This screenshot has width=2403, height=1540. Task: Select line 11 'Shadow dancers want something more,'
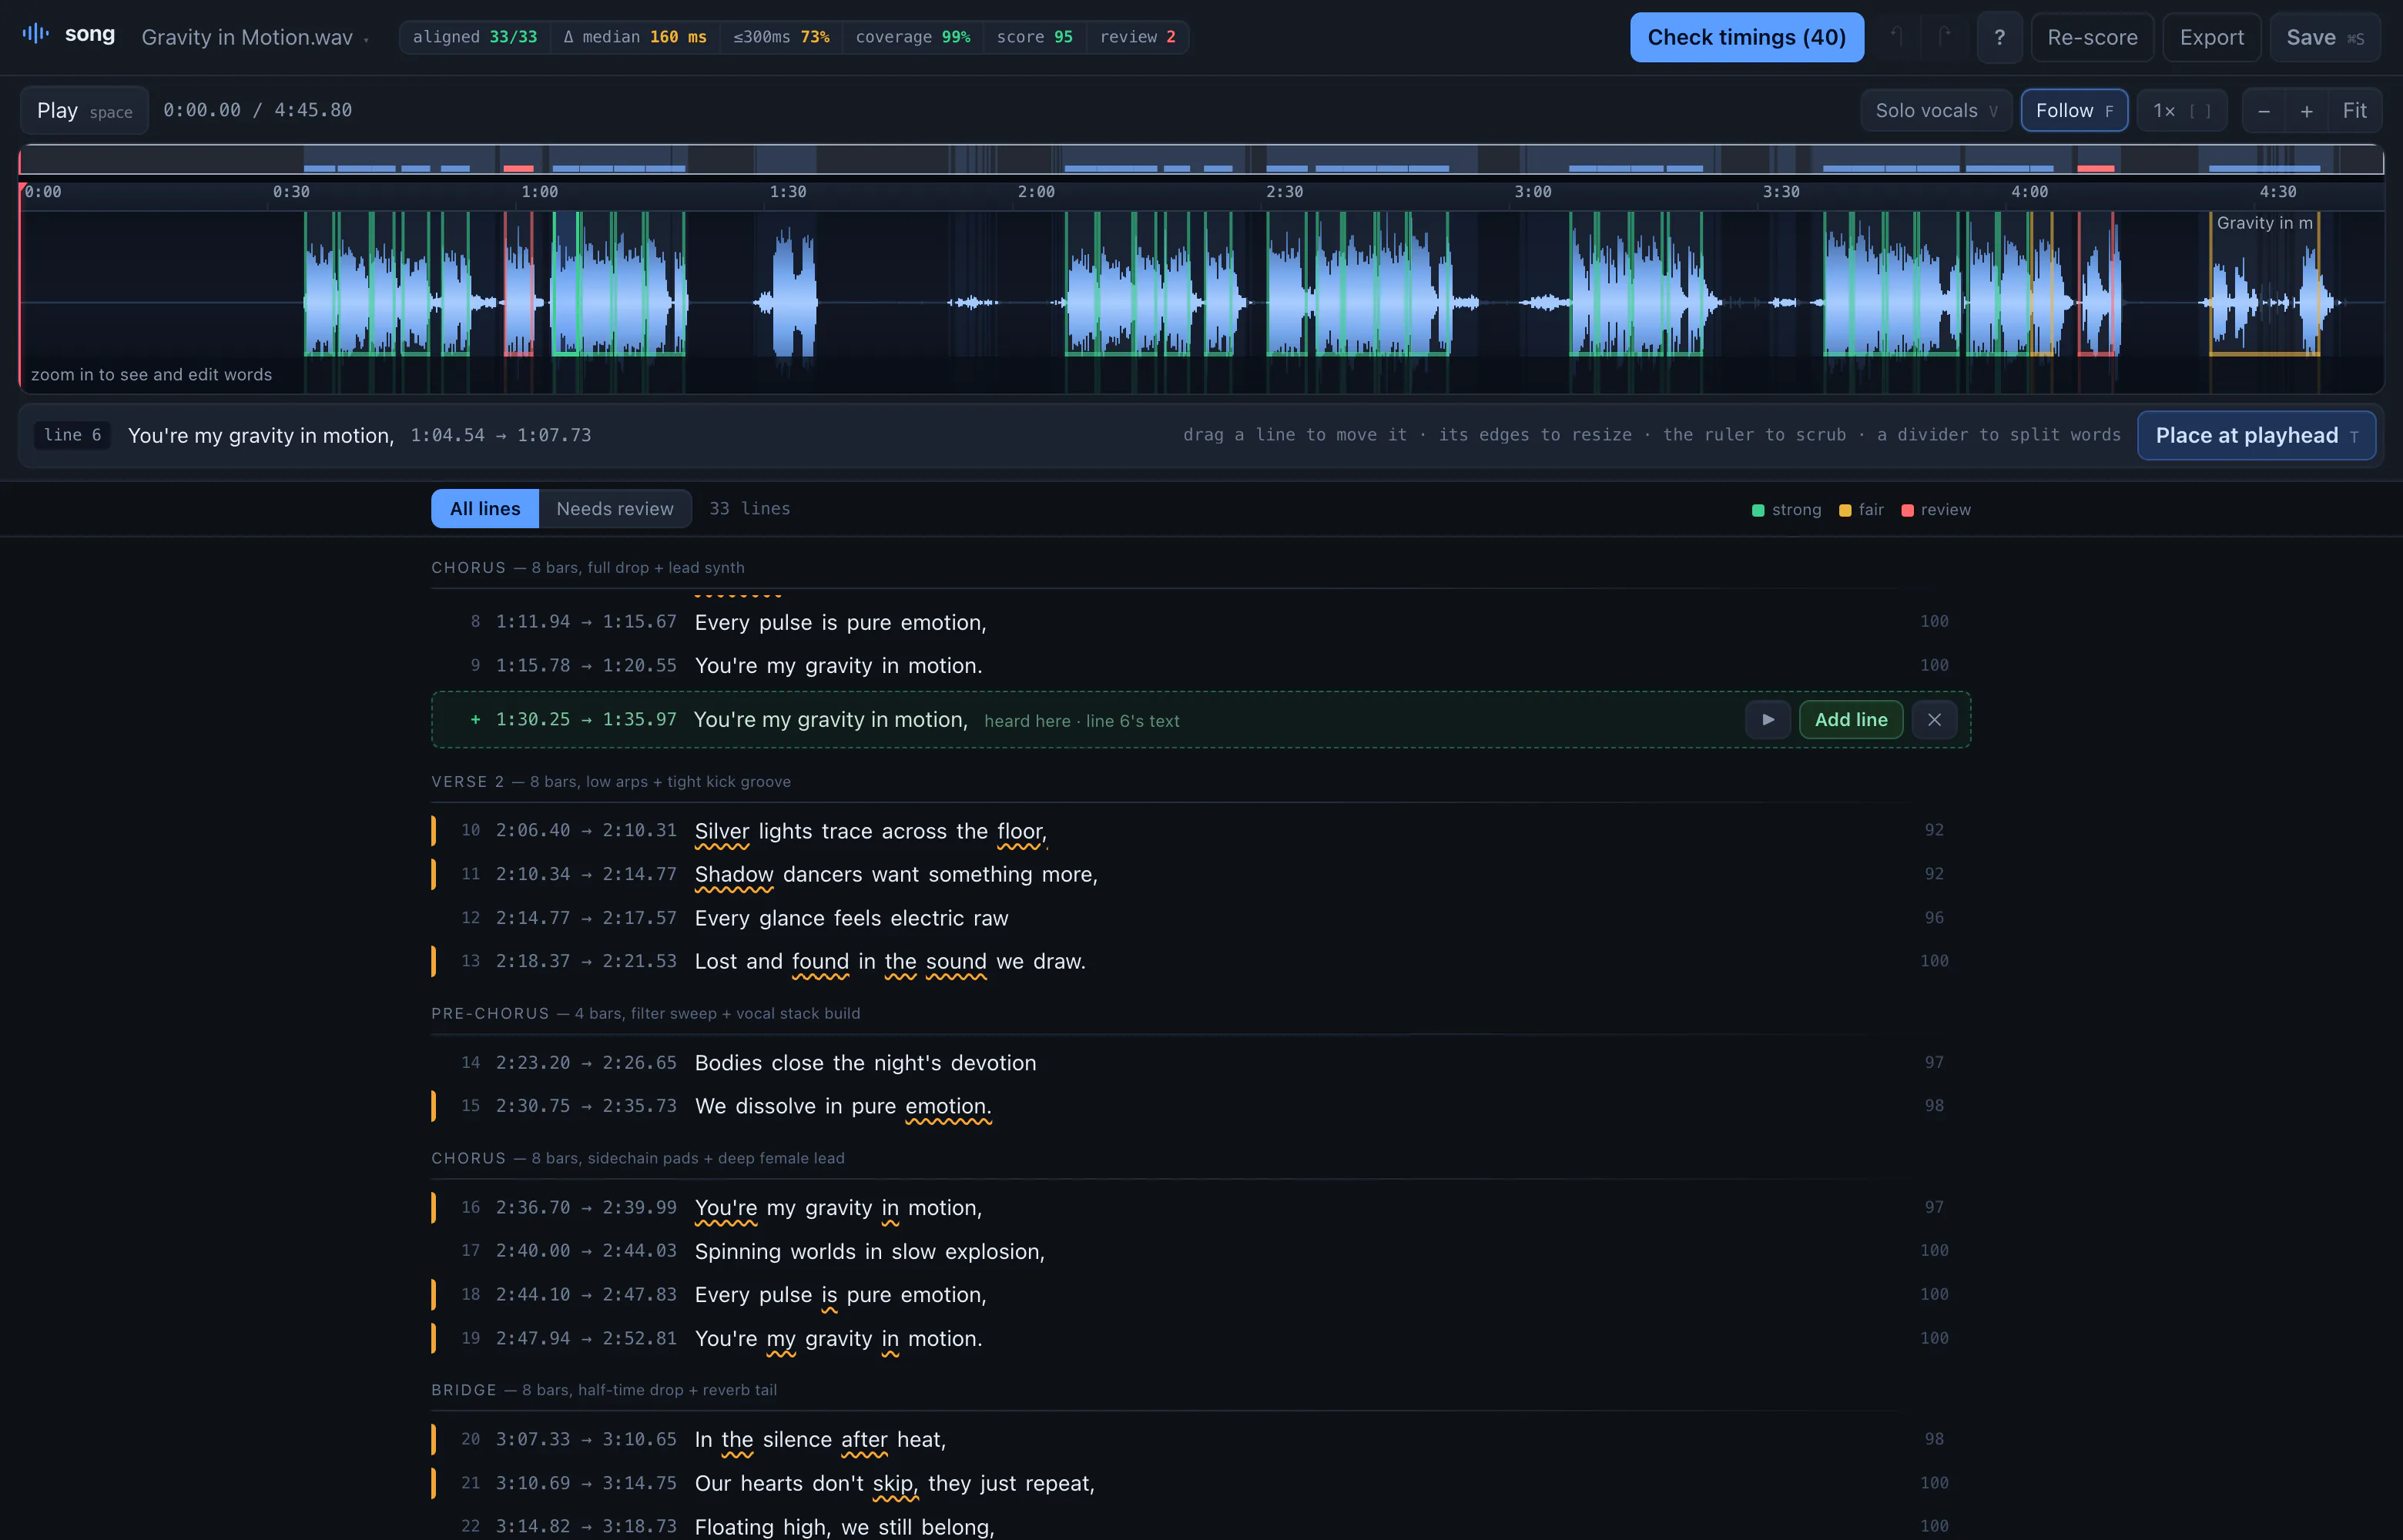[x=1200, y=874]
